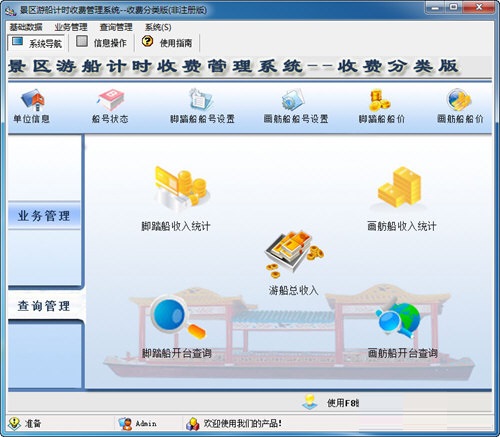Open the 业务管理 menu
500x437 pixels.
click(71, 27)
